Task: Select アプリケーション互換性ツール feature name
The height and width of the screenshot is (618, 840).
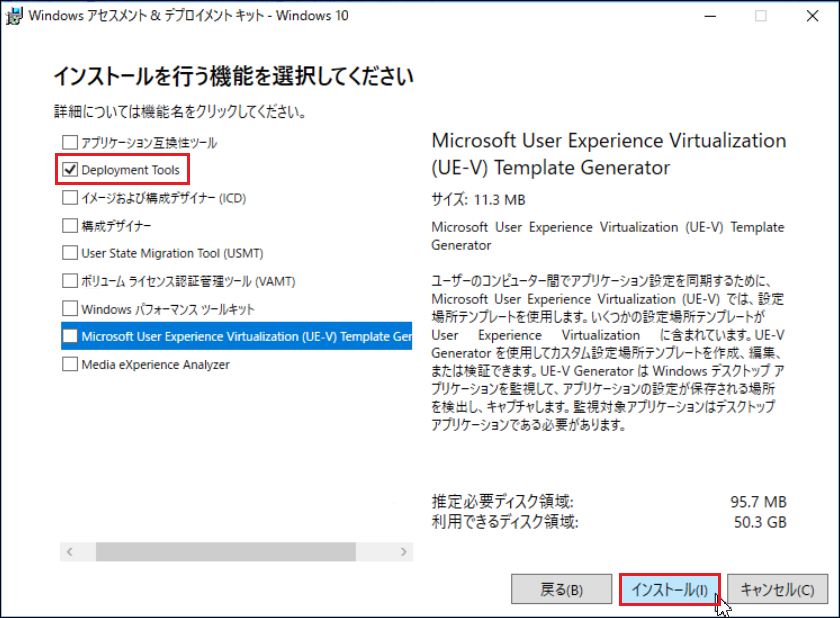Action: click(x=149, y=142)
